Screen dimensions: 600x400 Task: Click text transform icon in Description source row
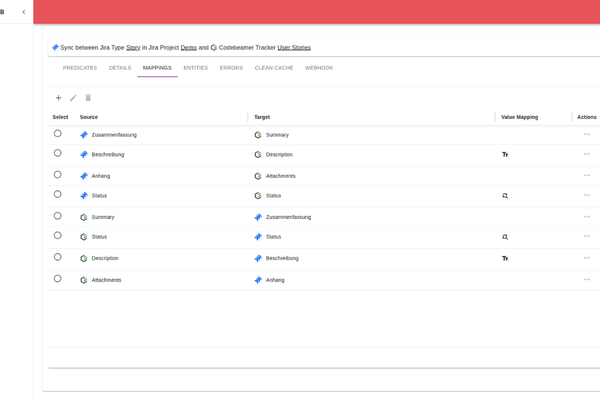[505, 259]
